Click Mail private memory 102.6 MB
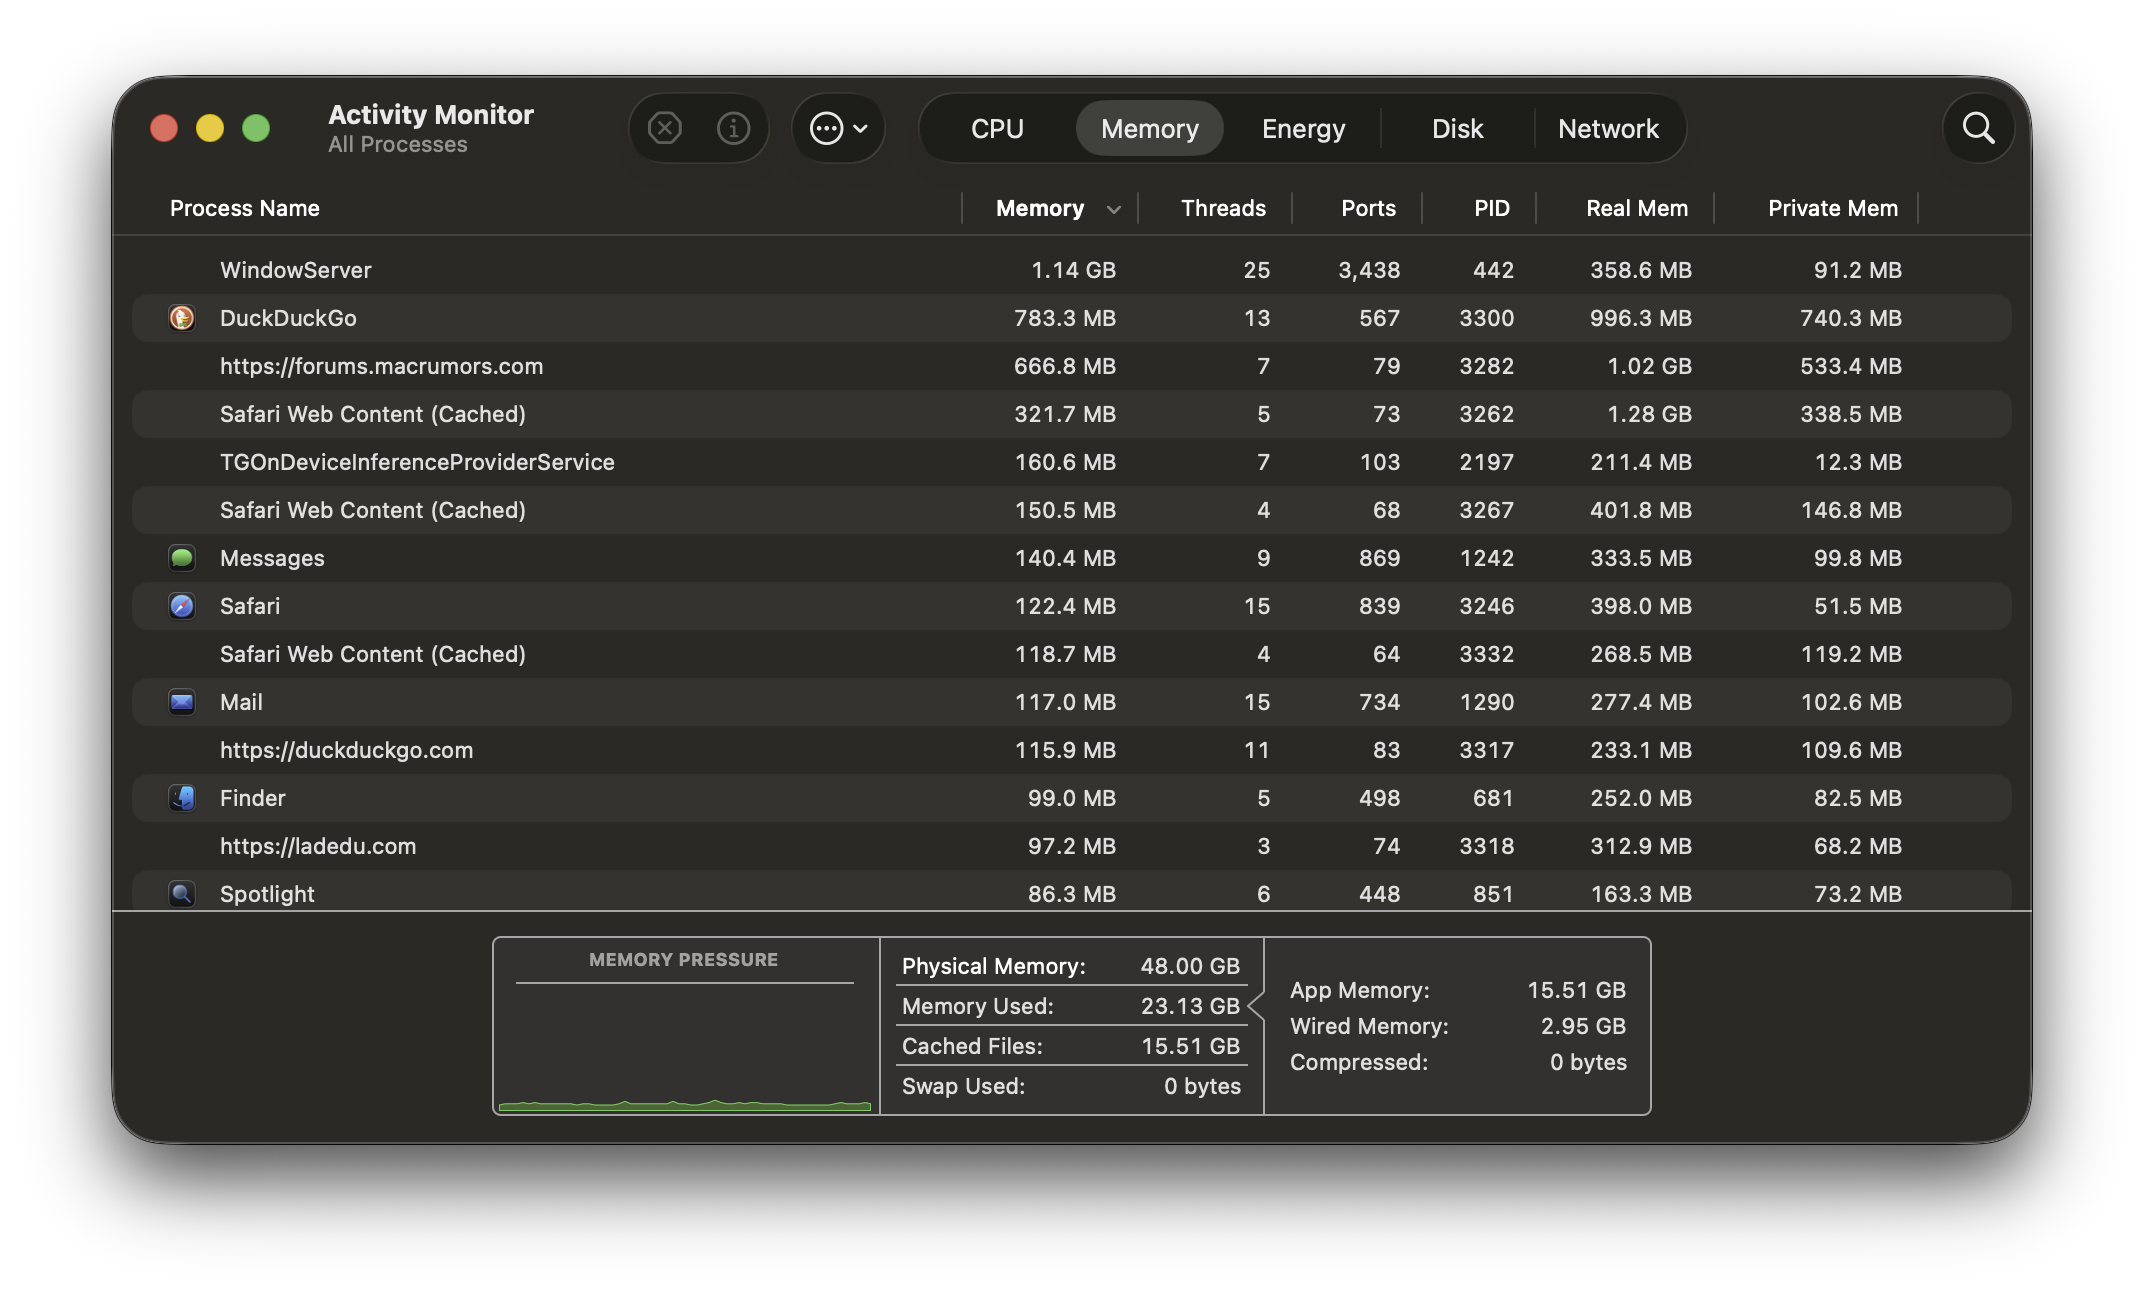Screen dimensions: 2144x1292 (1851, 702)
